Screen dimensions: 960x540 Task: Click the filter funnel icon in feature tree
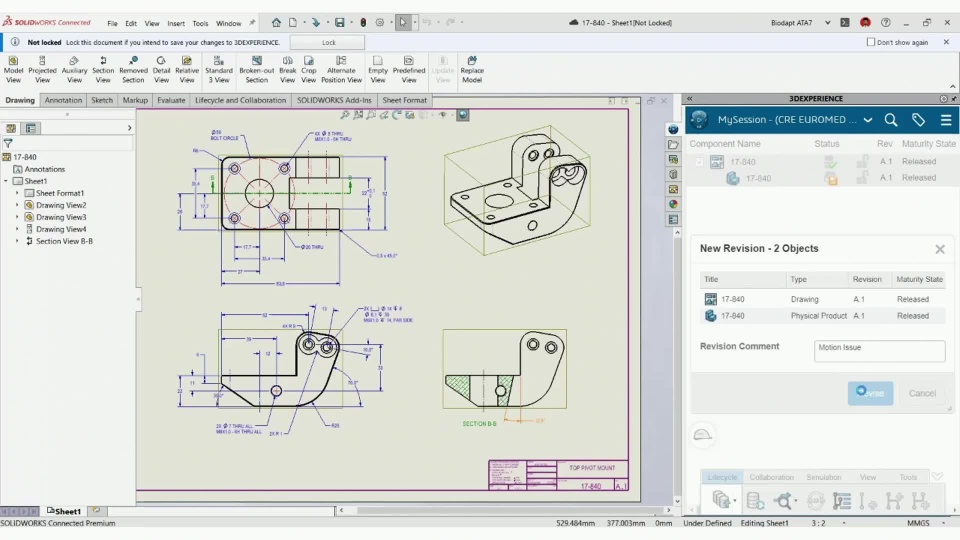pyautogui.click(x=8, y=143)
